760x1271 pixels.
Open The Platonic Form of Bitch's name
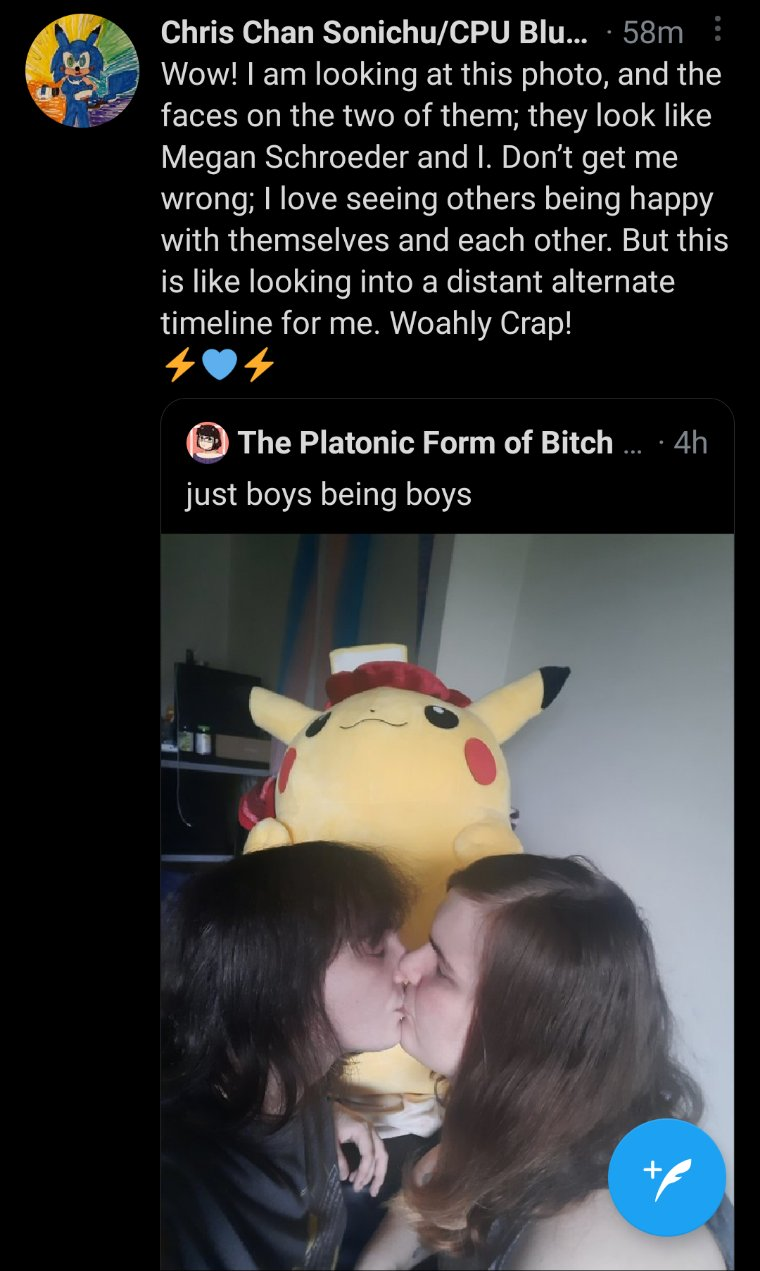point(425,442)
